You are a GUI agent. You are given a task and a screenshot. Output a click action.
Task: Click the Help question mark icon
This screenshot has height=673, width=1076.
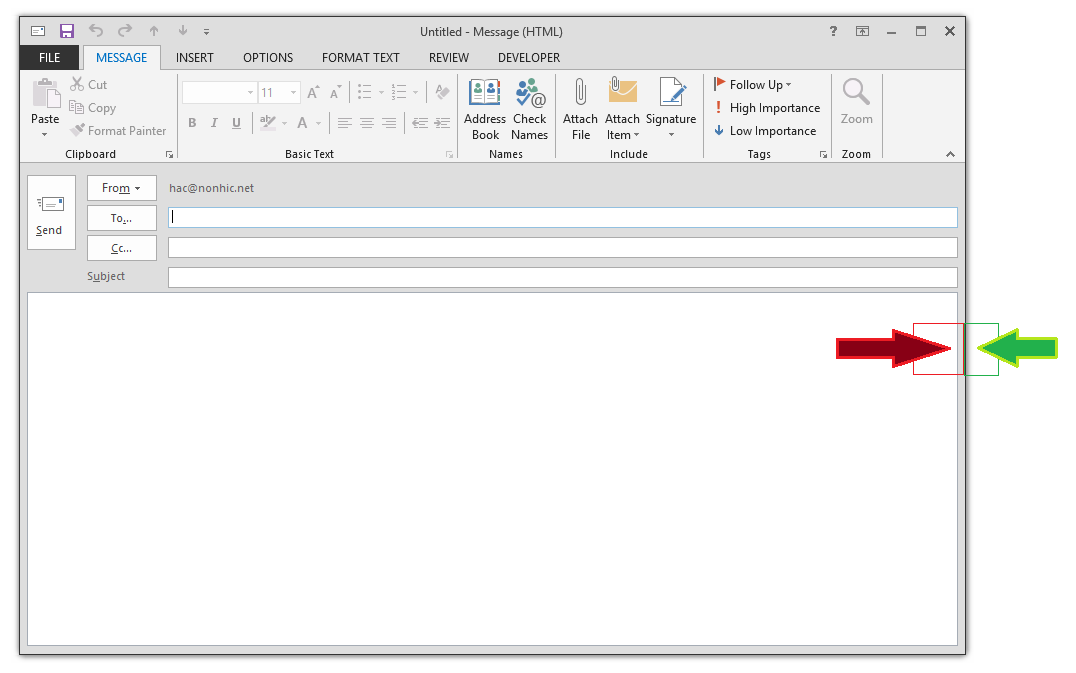coord(833,31)
